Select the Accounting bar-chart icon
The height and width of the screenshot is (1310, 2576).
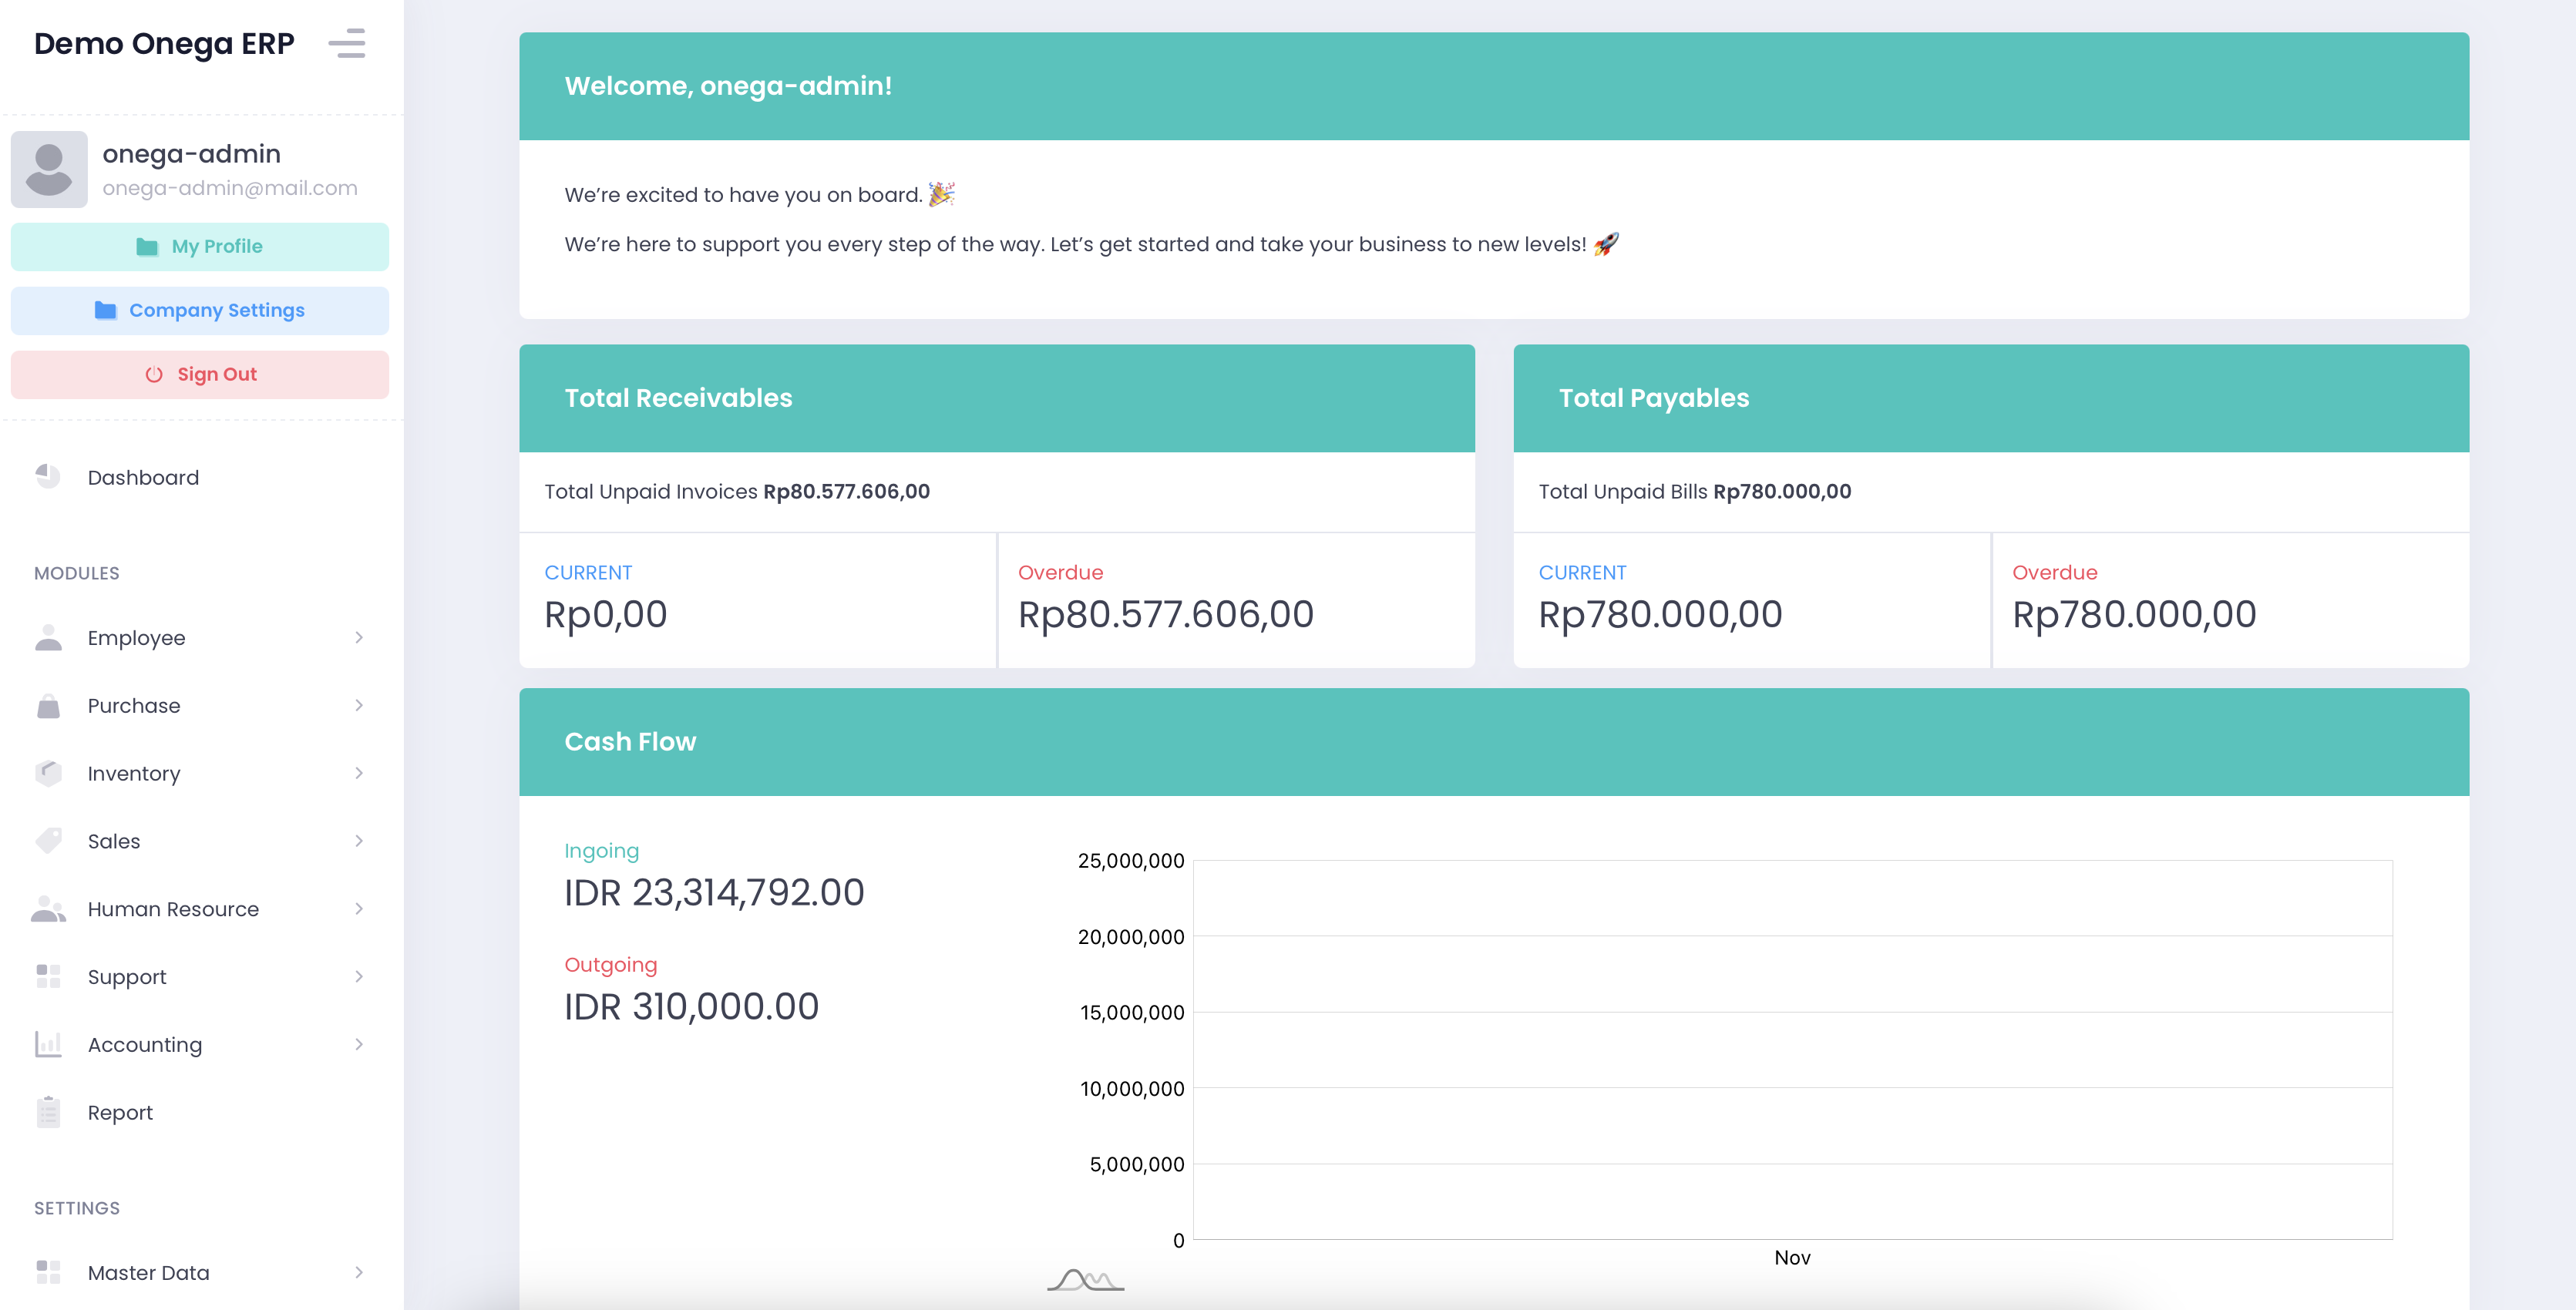(49, 1044)
